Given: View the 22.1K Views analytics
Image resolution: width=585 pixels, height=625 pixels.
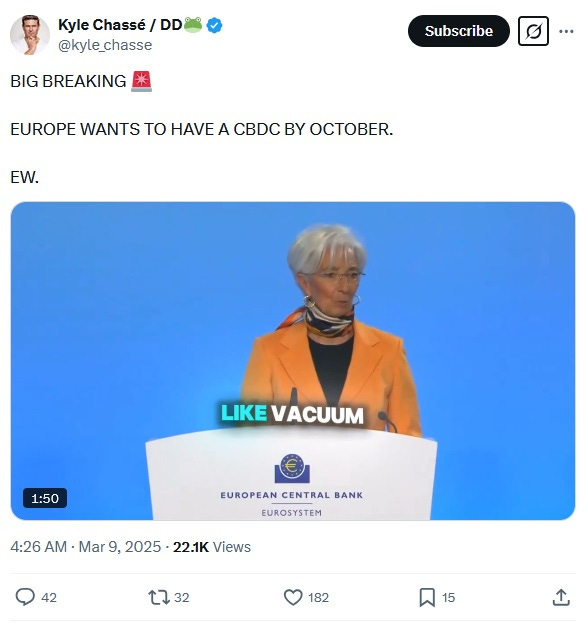Looking at the screenshot, I should 212,547.
